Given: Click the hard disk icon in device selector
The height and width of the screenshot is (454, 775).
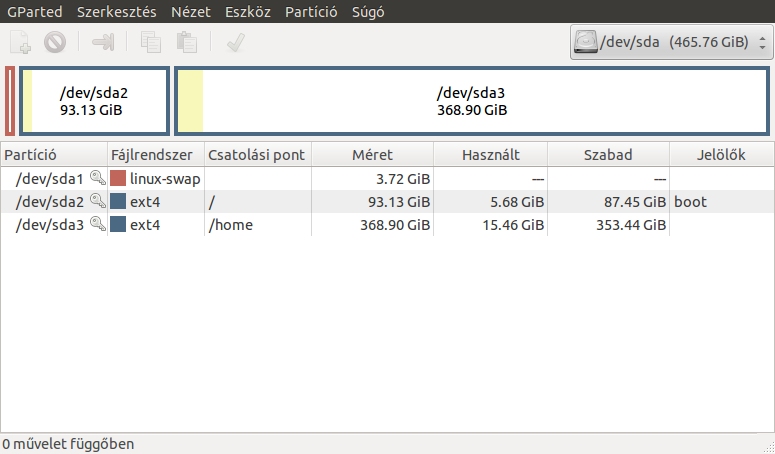Looking at the screenshot, I should point(586,42).
